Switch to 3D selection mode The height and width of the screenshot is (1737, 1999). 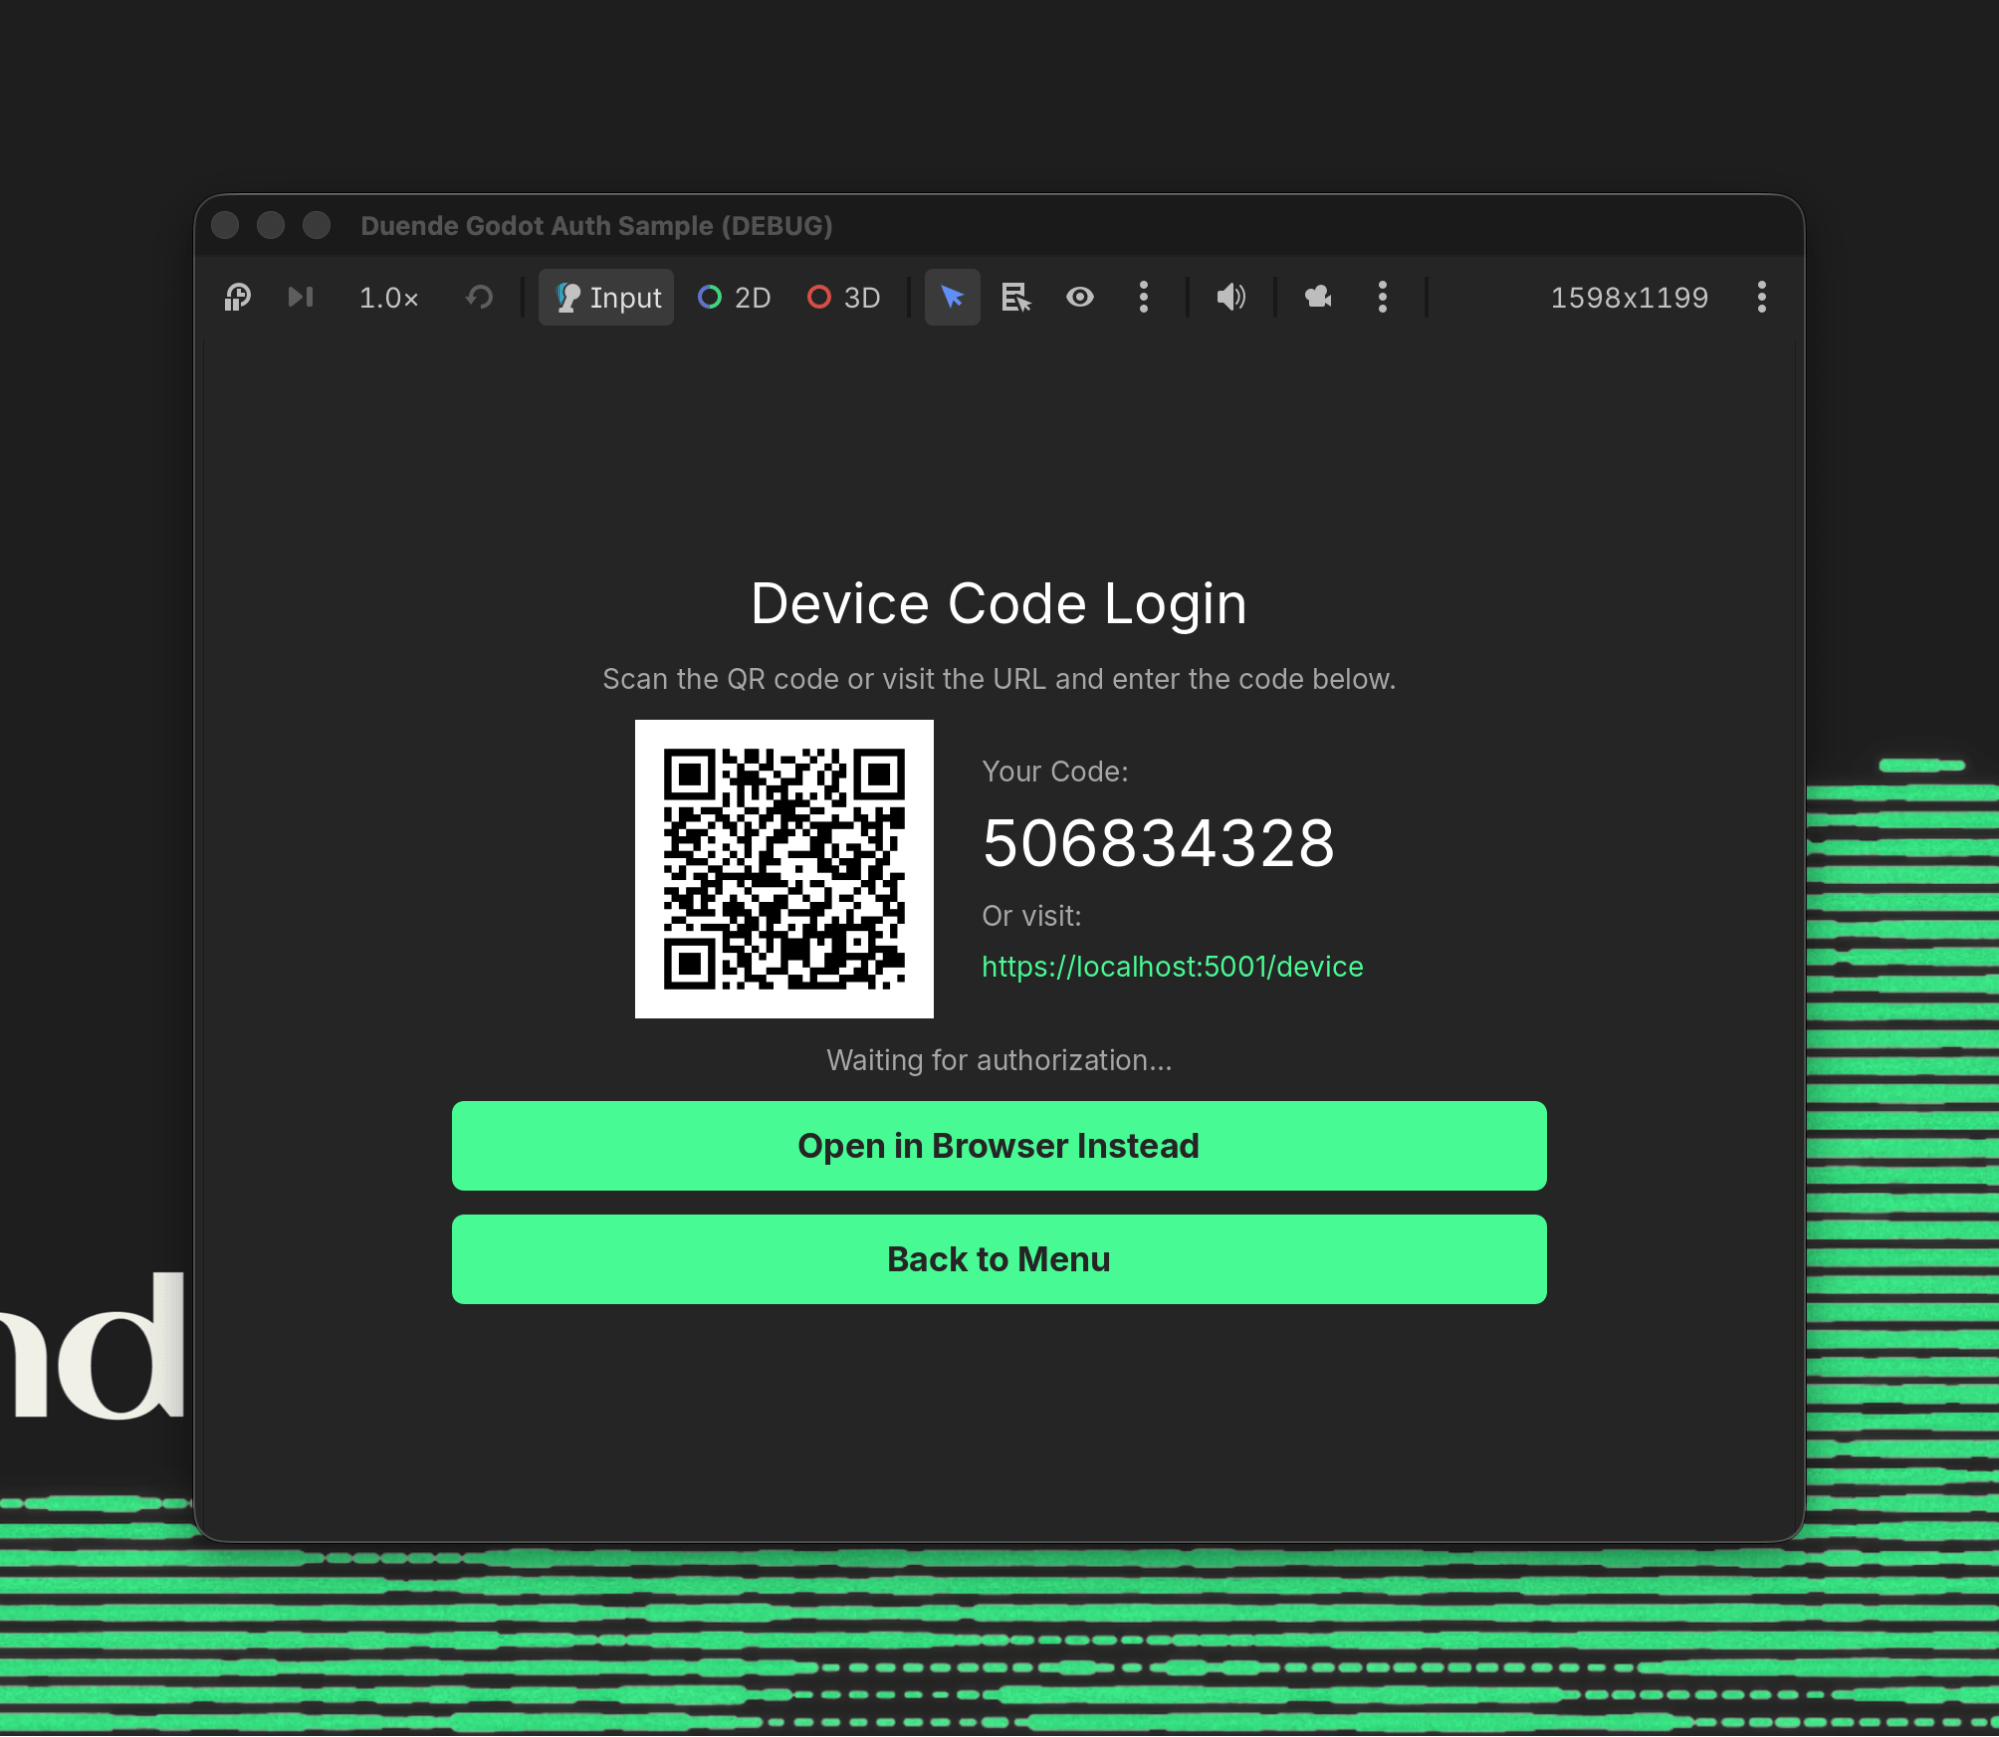843,297
